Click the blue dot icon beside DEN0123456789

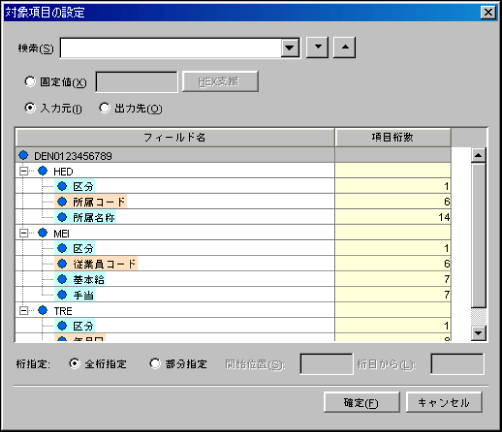pos(24,155)
